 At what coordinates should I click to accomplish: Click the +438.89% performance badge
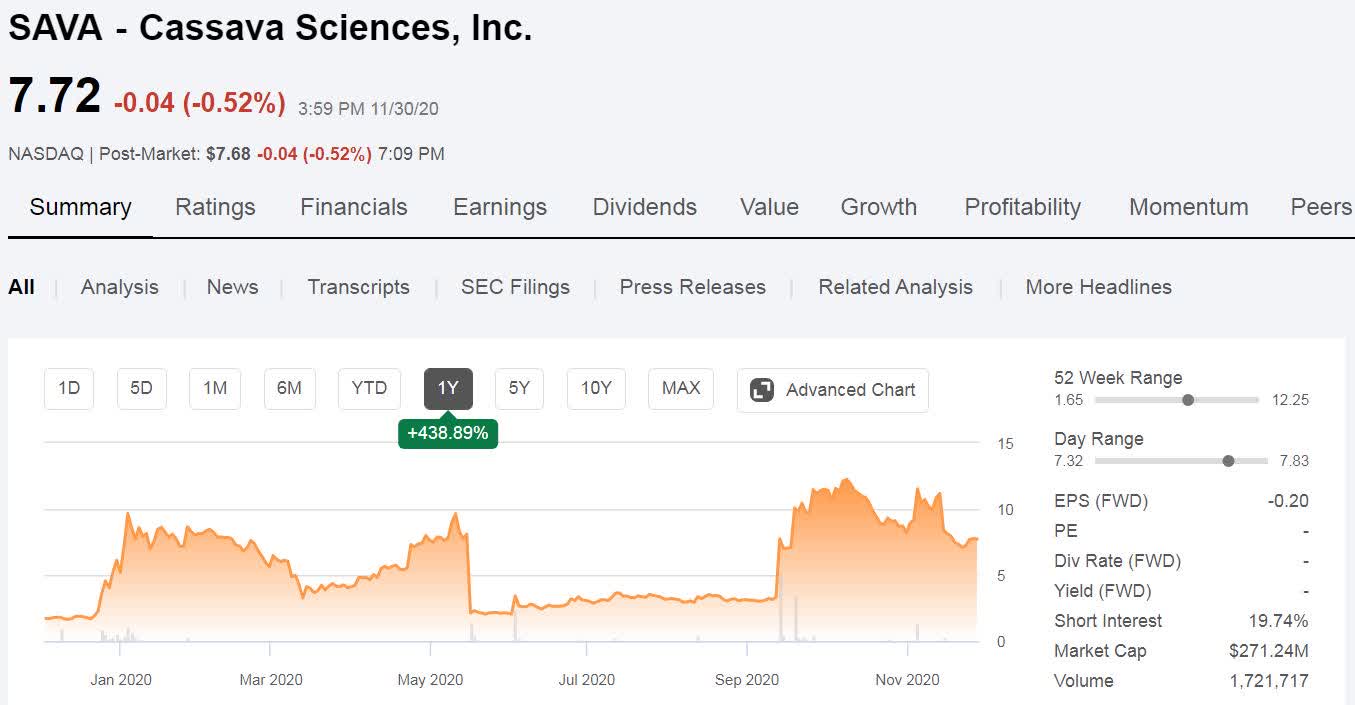448,433
